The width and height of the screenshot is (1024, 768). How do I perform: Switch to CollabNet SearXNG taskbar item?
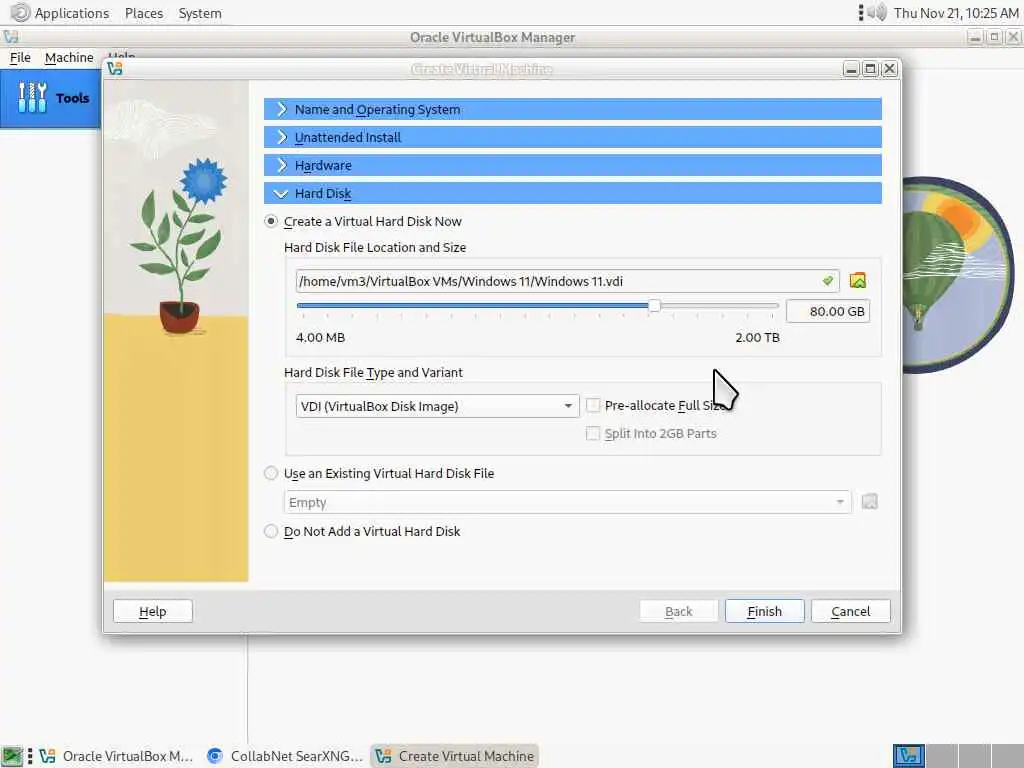[x=285, y=756]
